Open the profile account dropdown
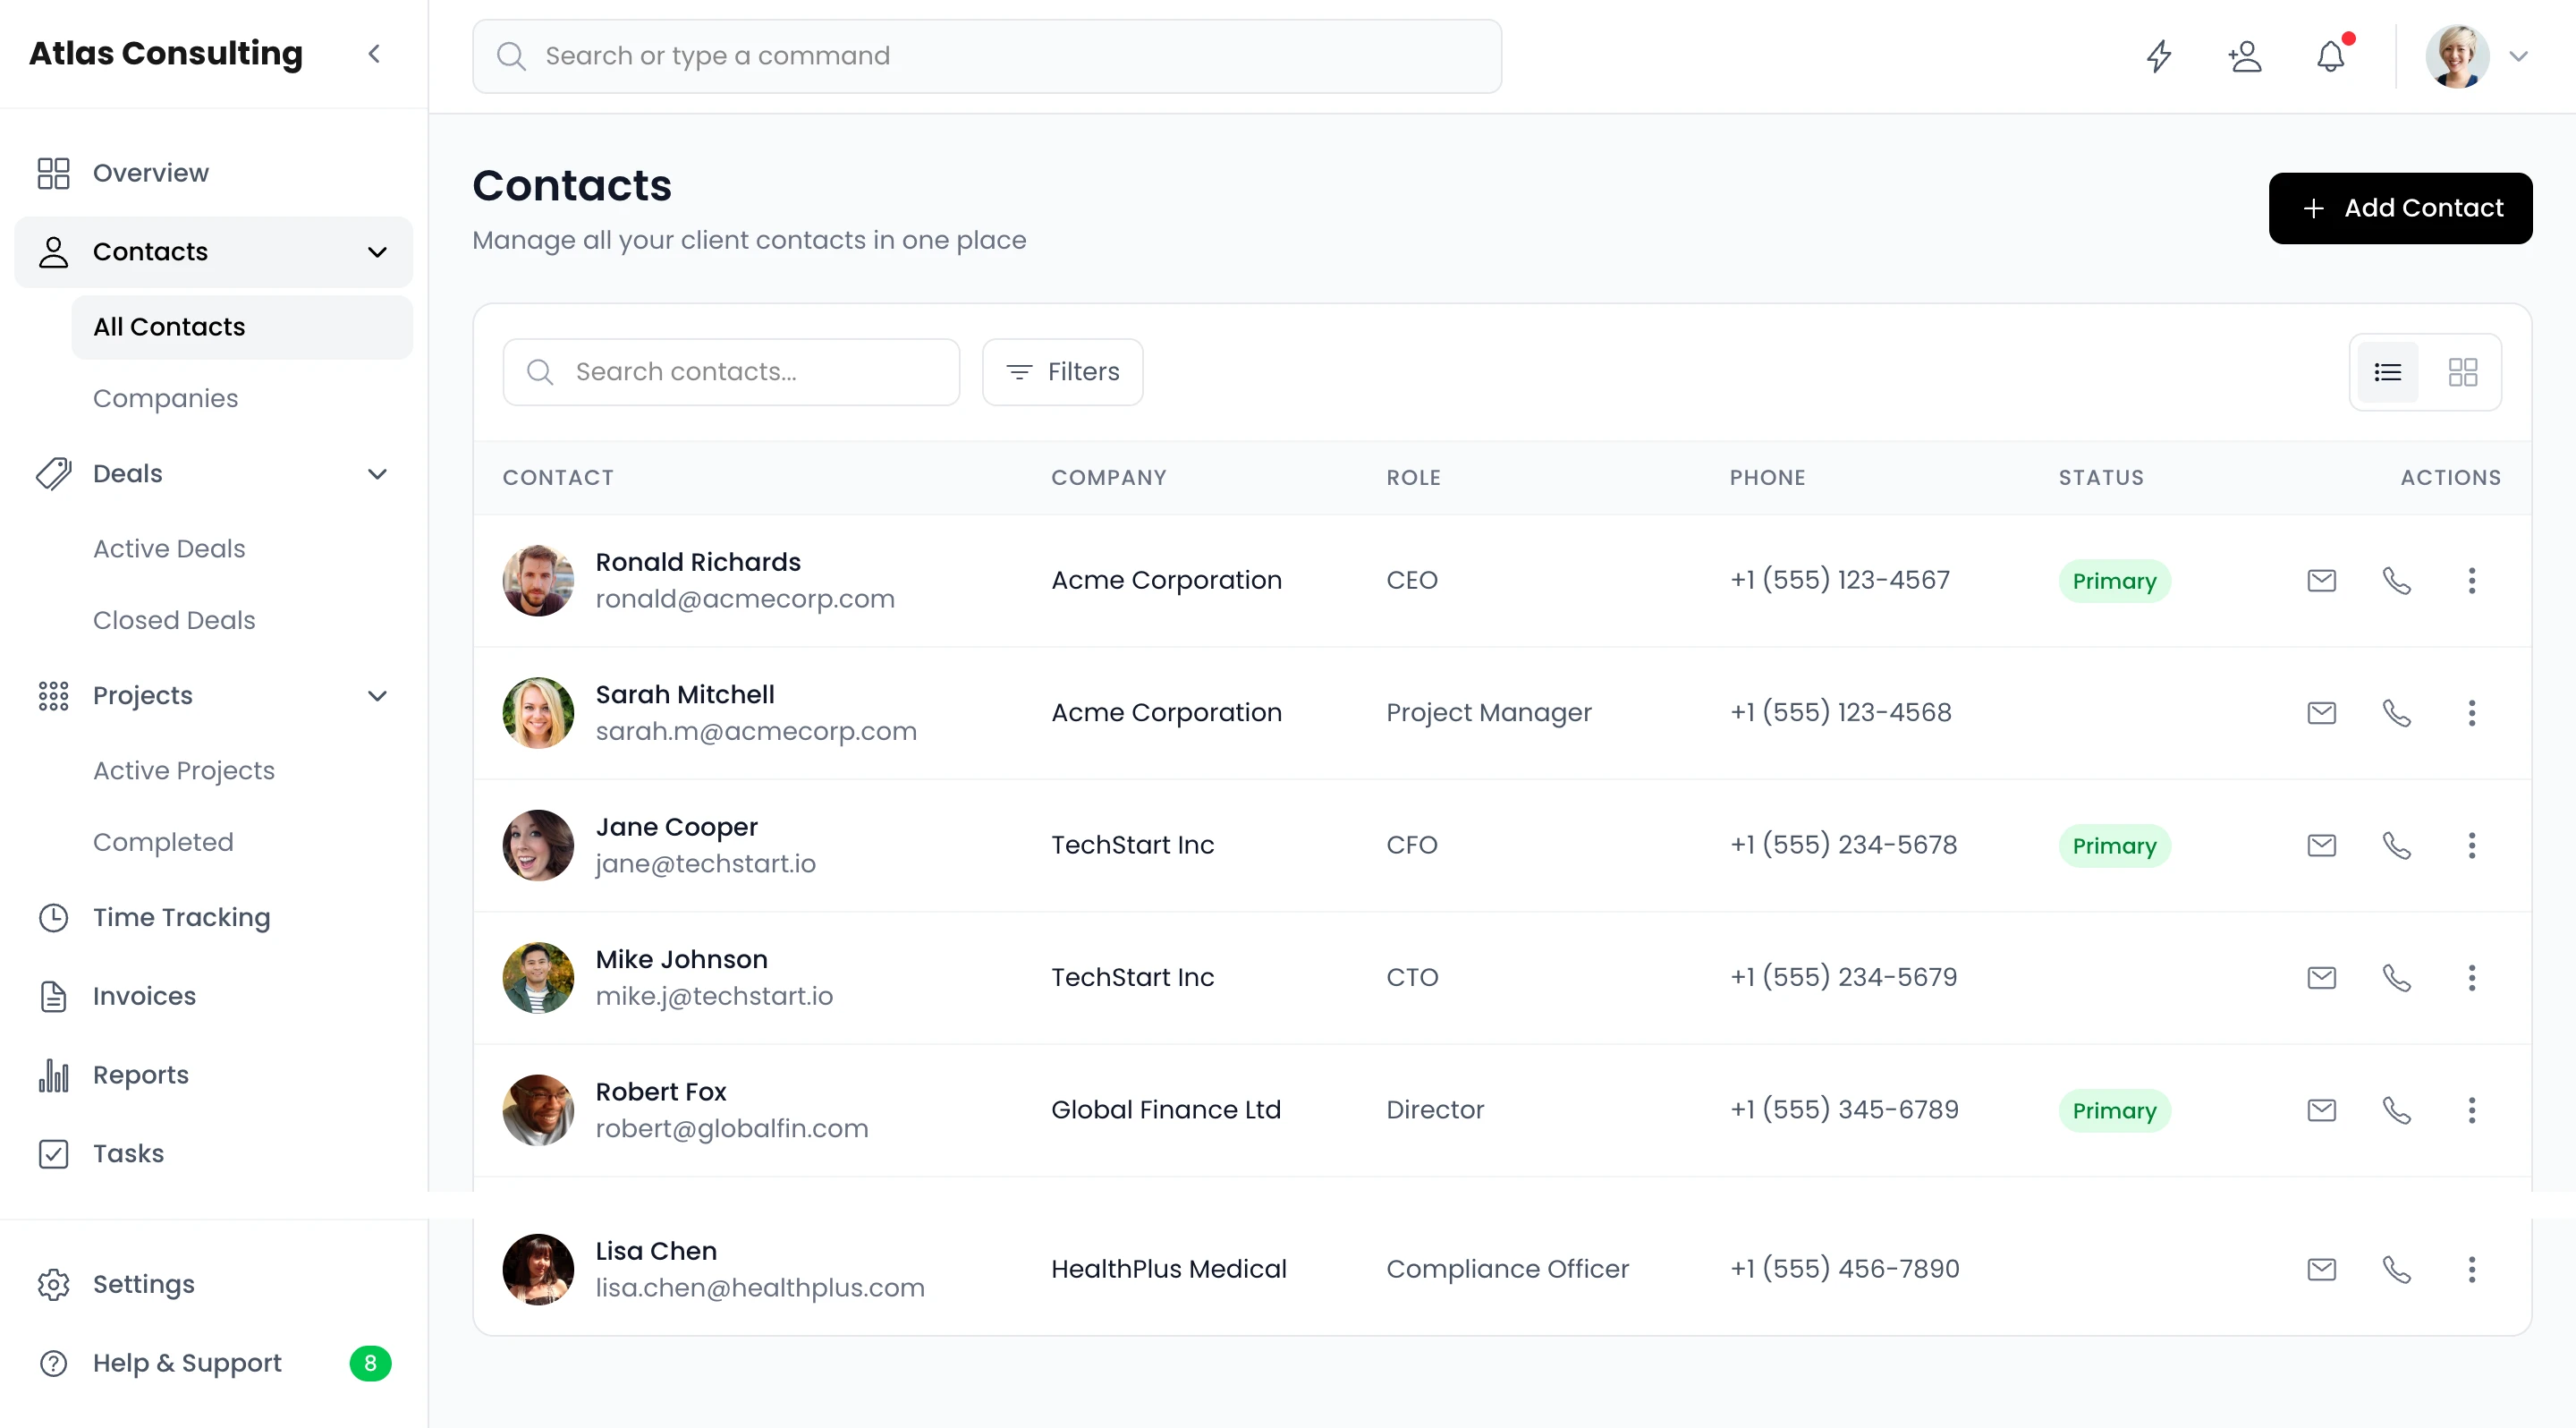Image resolution: width=2576 pixels, height=1428 pixels. pyautogui.click(x=2520, y=57)
